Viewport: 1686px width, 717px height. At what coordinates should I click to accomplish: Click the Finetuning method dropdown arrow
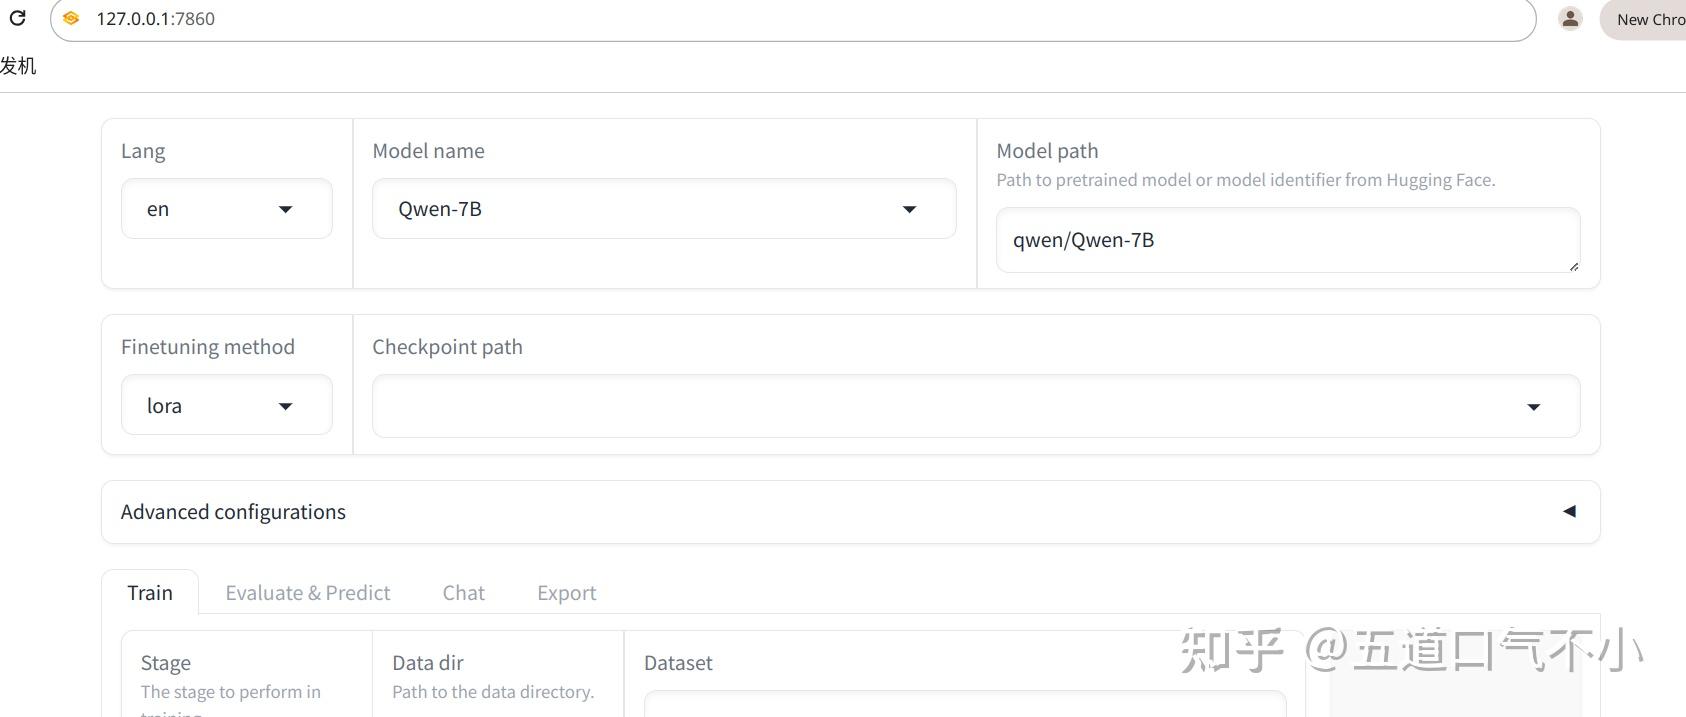pyautogui.click(x=286, y=406)
